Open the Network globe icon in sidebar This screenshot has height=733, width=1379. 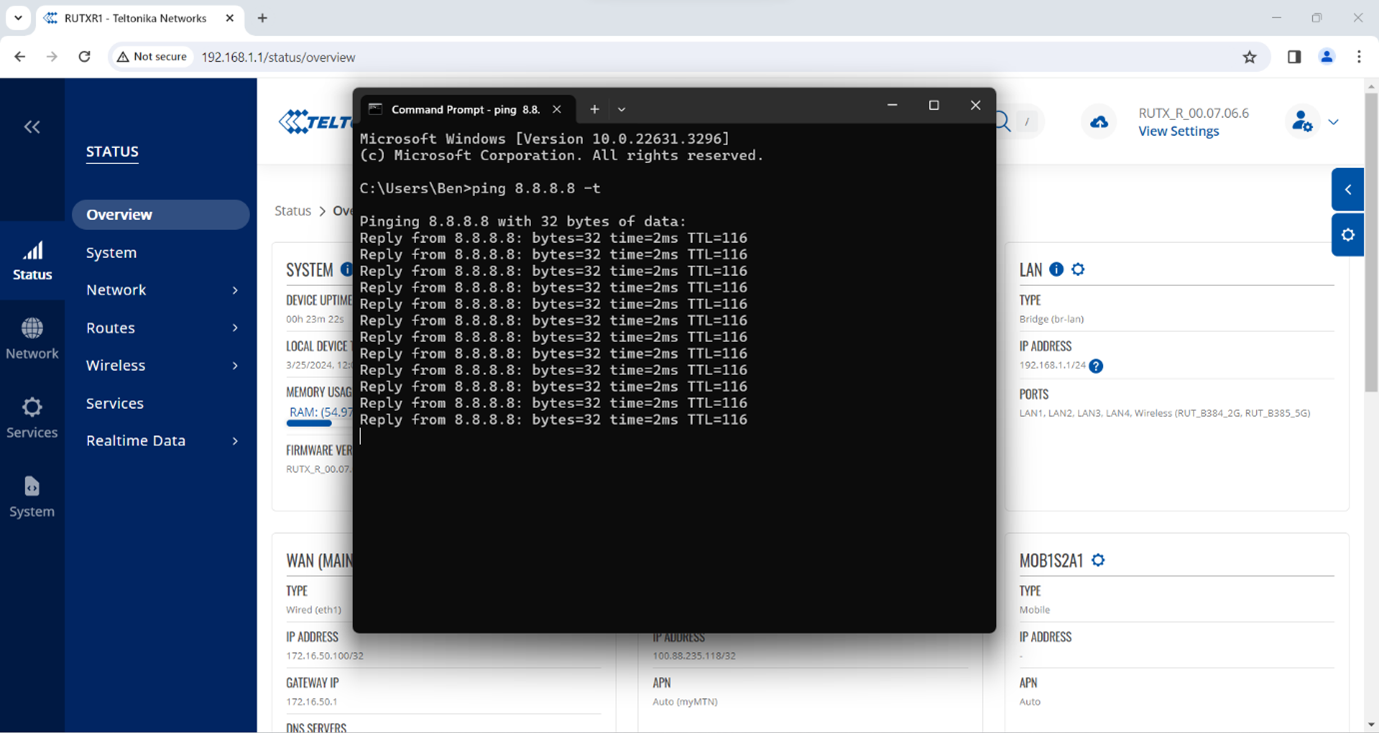coord(32,338)
